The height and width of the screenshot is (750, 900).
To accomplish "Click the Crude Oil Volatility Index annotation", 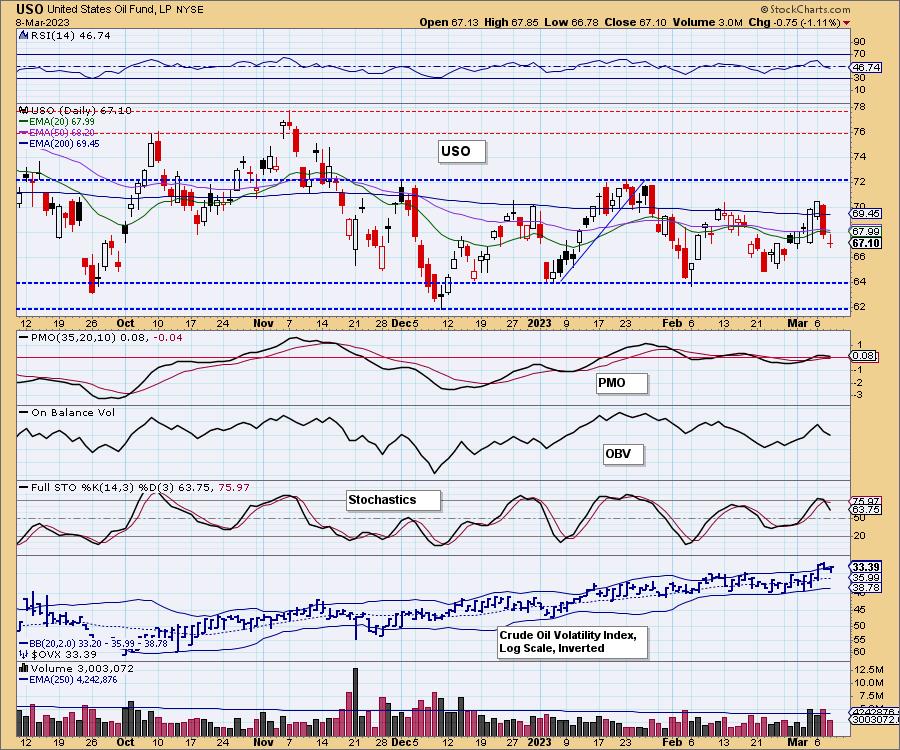I will [x=572, y=642].
